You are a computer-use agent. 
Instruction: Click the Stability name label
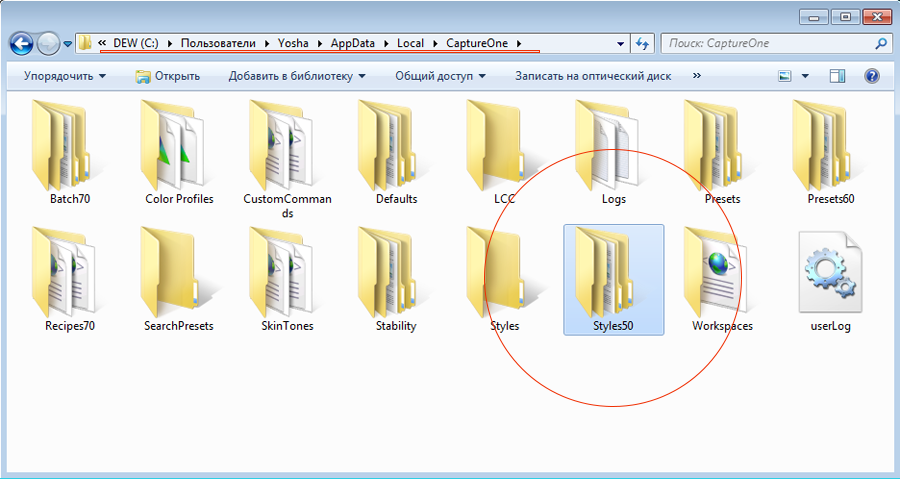(x=396, y=326)
